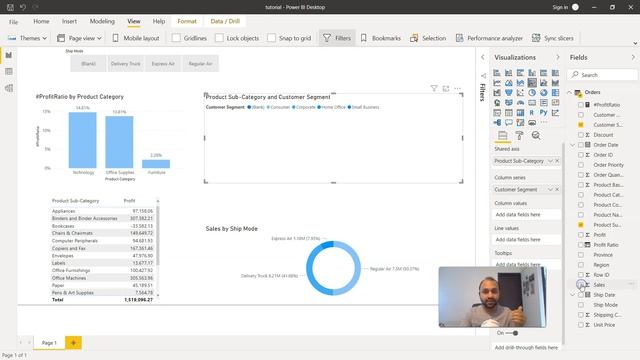Image resolution: width=640 pixels, height=360 pixels.
Task: Switch to the Insert ribbon tab
Action: pos(69,21)
